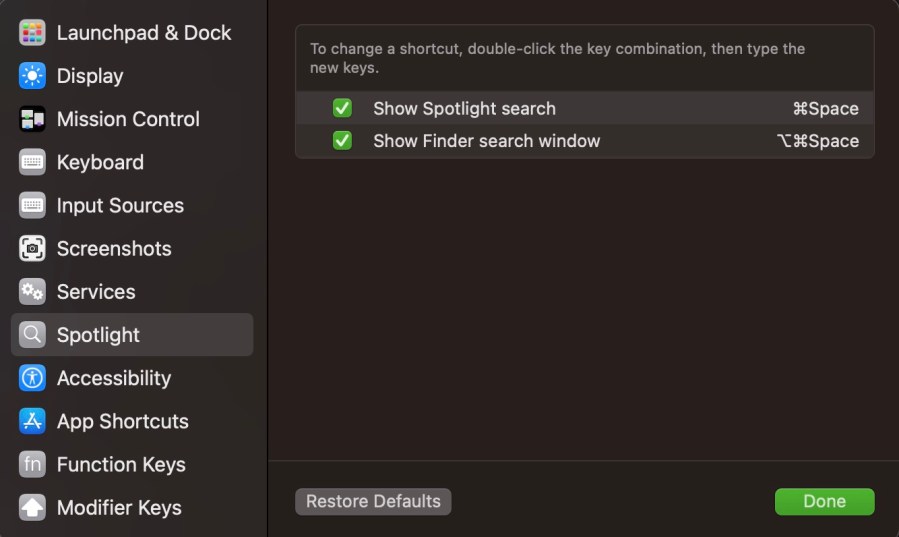
Task: Click the ⌥⌘Space shortcut keys
Action: coord(817,141)
